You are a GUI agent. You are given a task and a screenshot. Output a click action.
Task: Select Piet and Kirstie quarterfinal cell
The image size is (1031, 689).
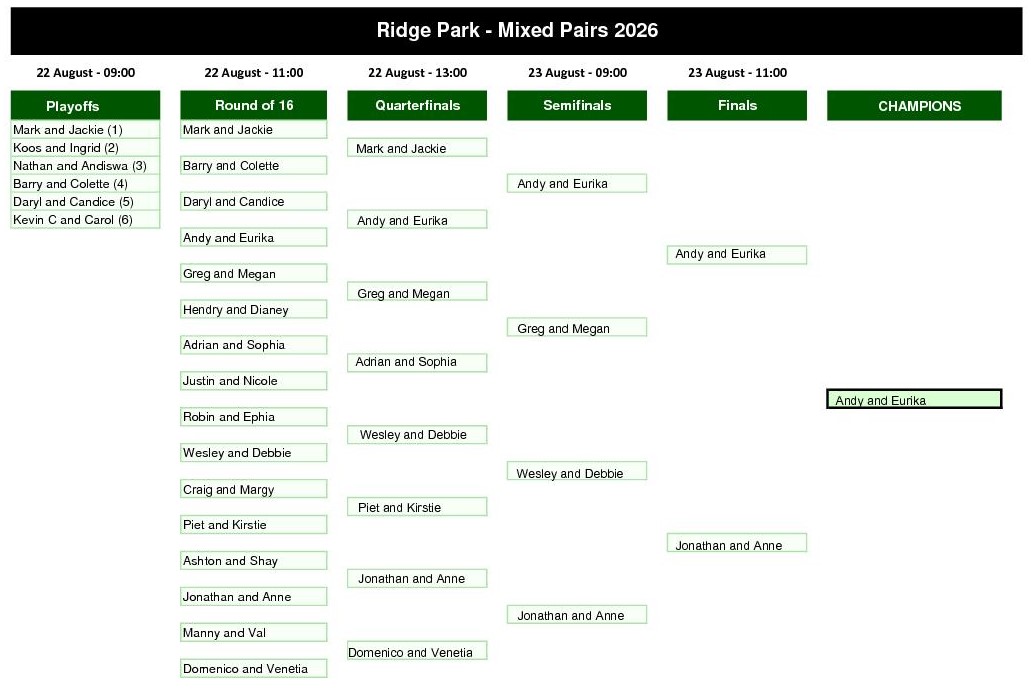click(x=417, y=506)
